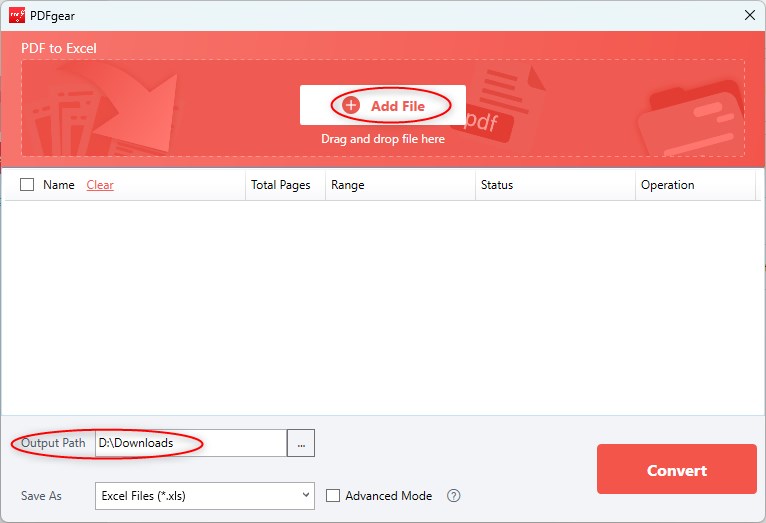Click the Convert button

click(677, 469)
